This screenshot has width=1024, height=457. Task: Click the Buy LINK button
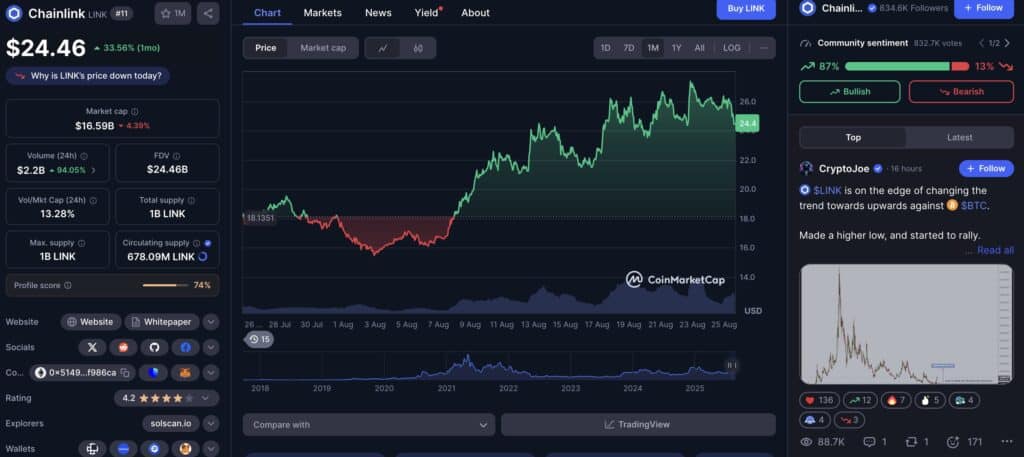click(746, 9)
